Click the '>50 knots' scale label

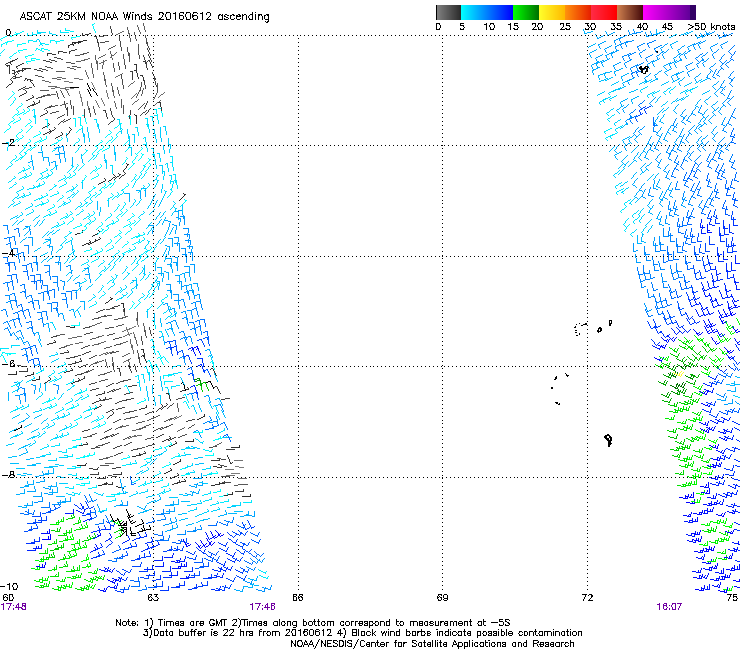tap(711, 27)
